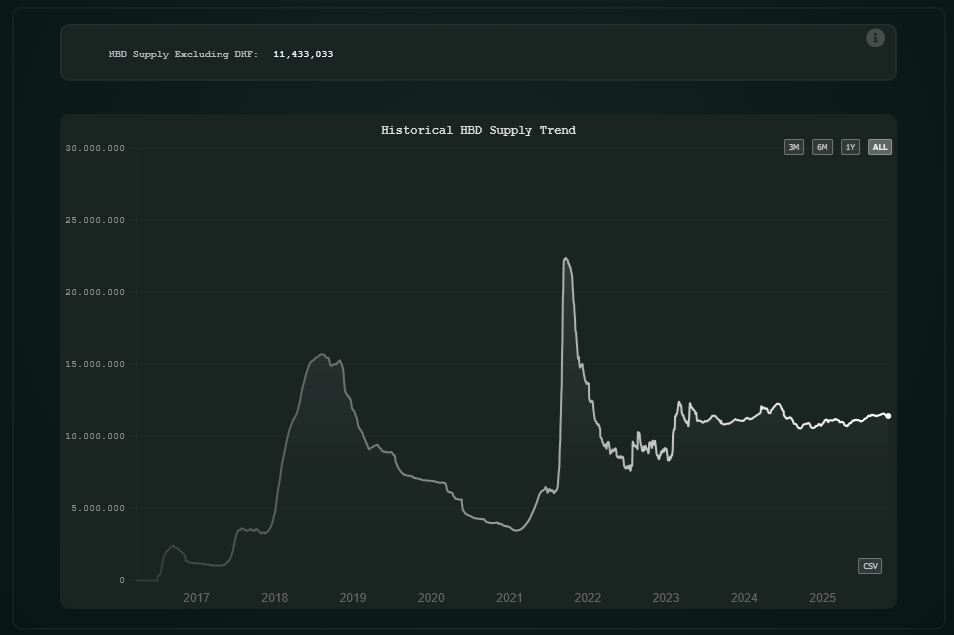Click the HBD Supply Excluding DHF label

(183, 54)
